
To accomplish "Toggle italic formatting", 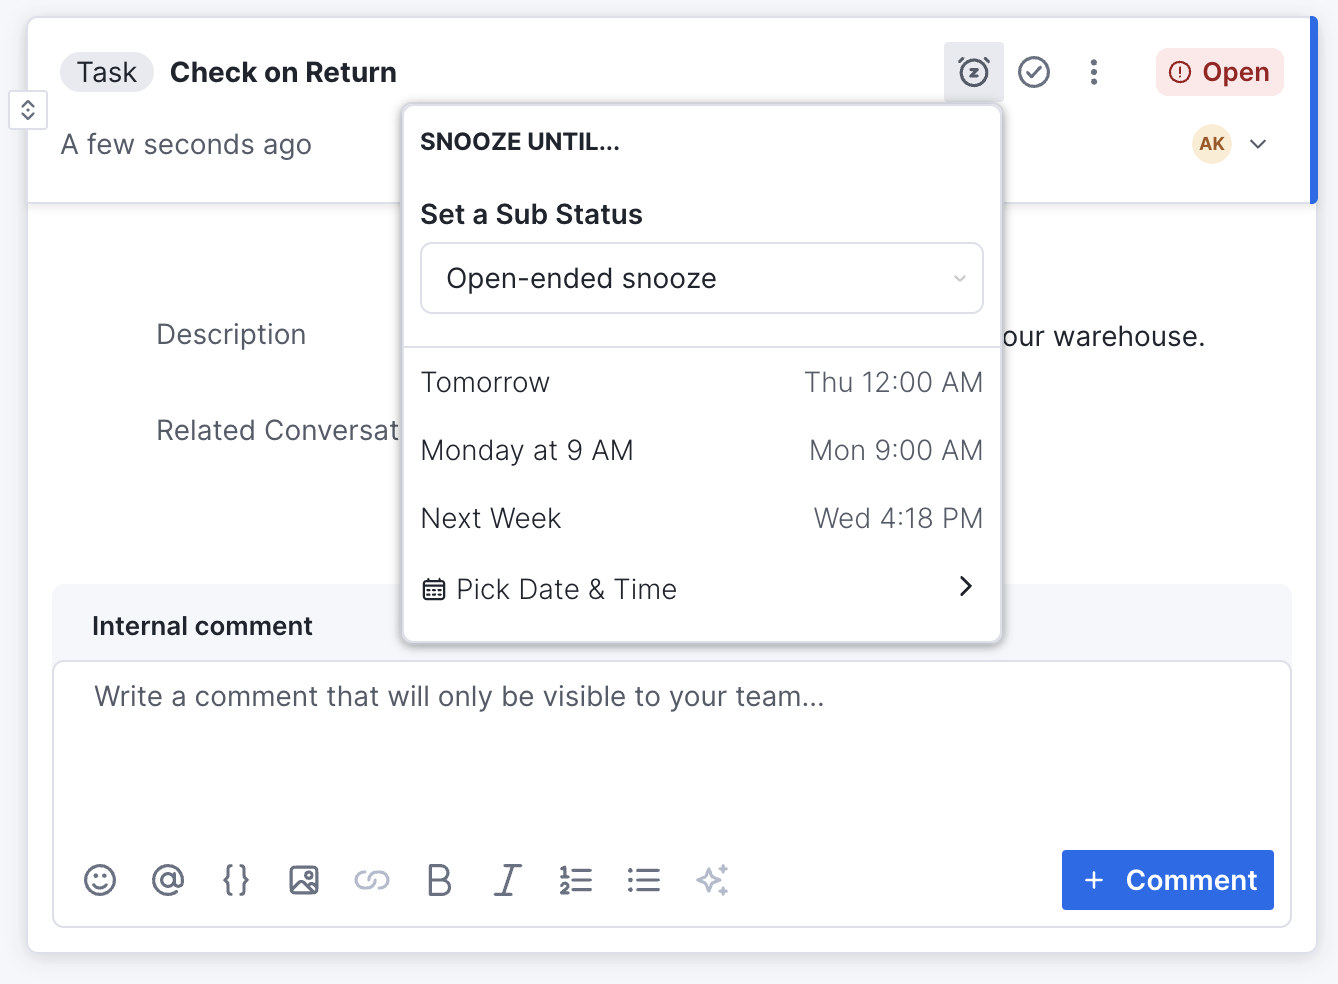I will pyautogui.click(x=507, y=880).
